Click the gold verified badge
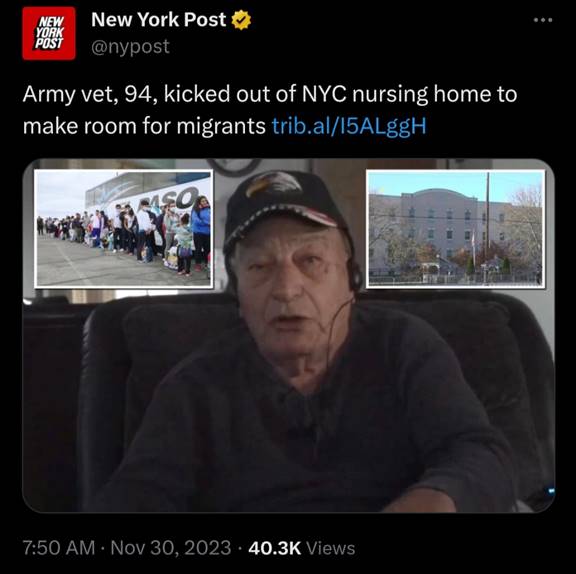576x574 pixels. point(241,20)
